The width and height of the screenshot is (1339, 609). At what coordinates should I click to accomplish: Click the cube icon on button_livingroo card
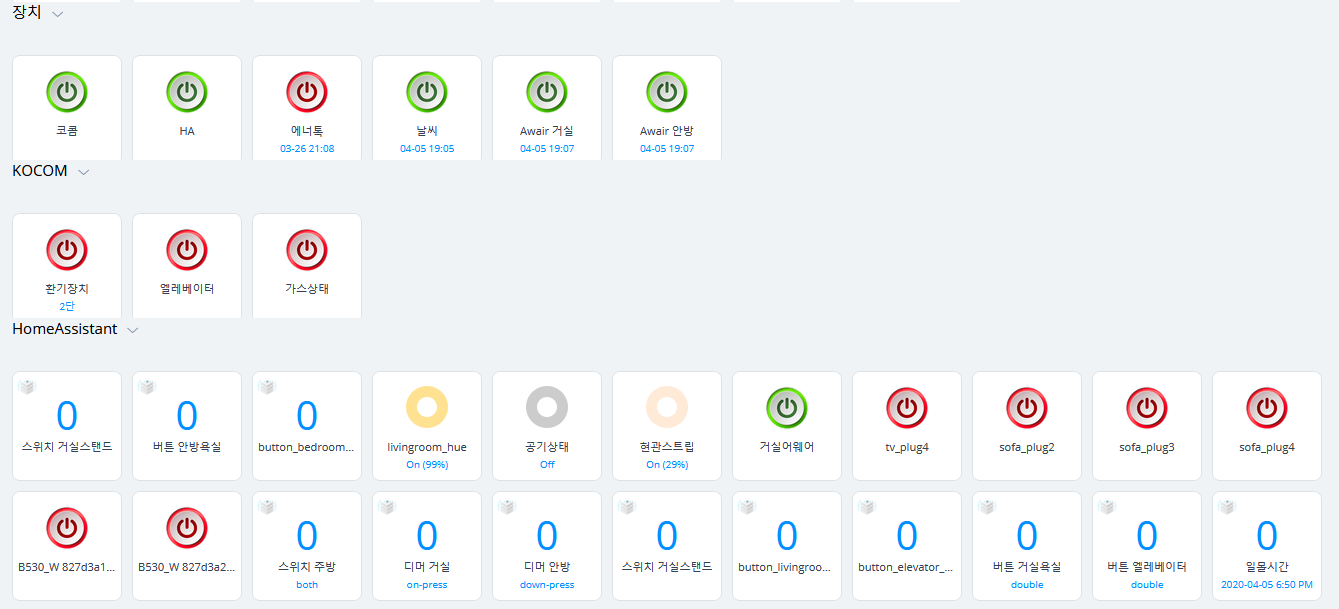click(x=747, y=507)
